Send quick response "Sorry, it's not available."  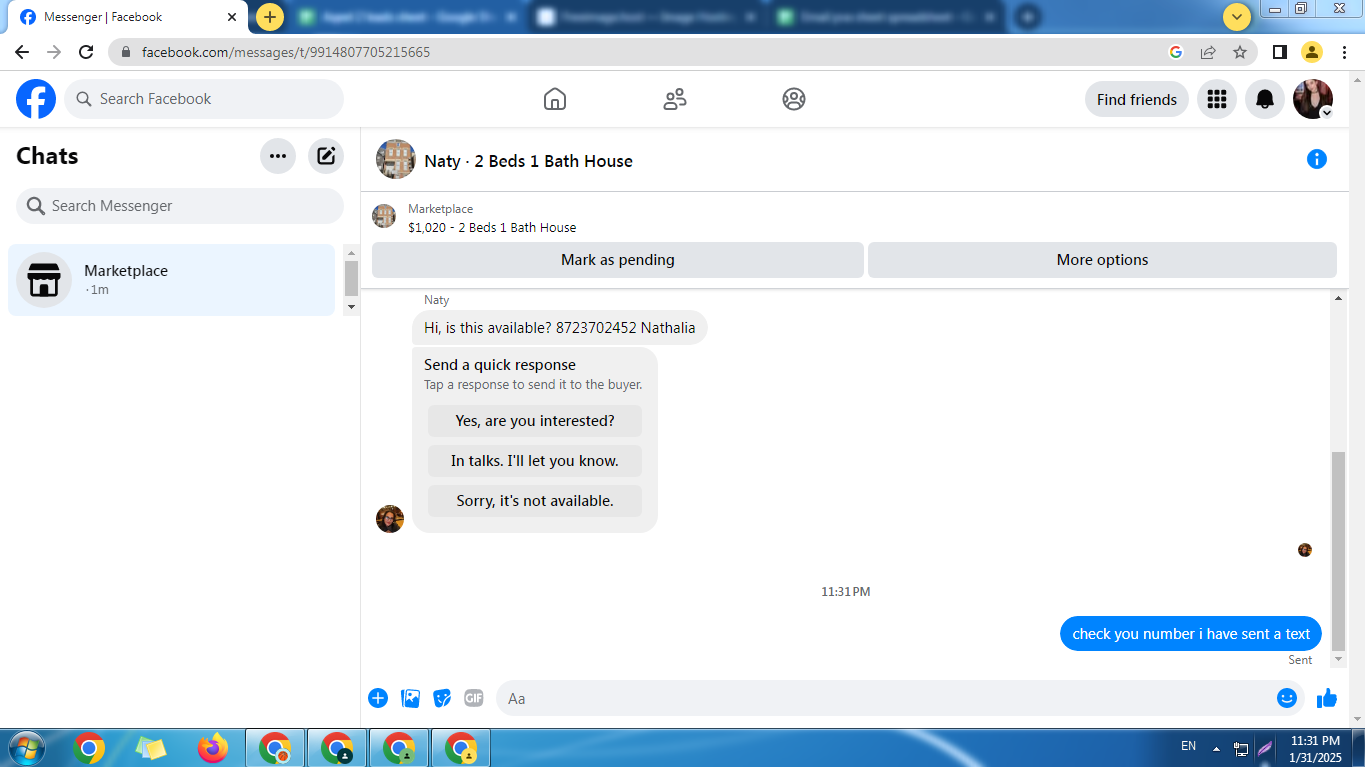[x=535, y=501]
